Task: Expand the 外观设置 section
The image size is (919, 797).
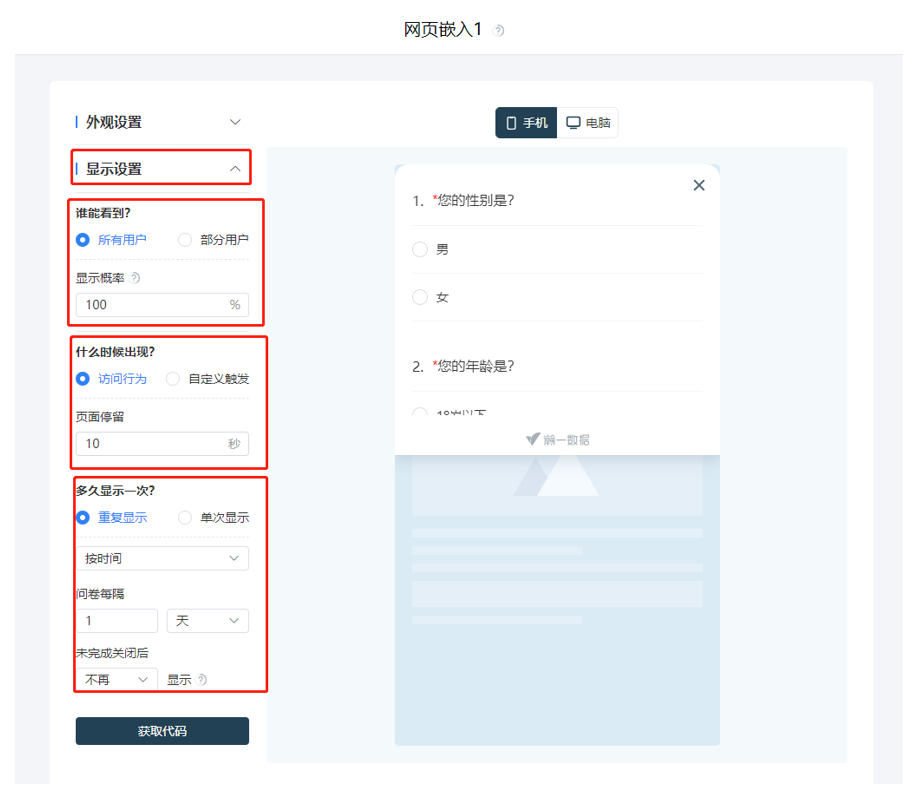Action: coord(162,122)
